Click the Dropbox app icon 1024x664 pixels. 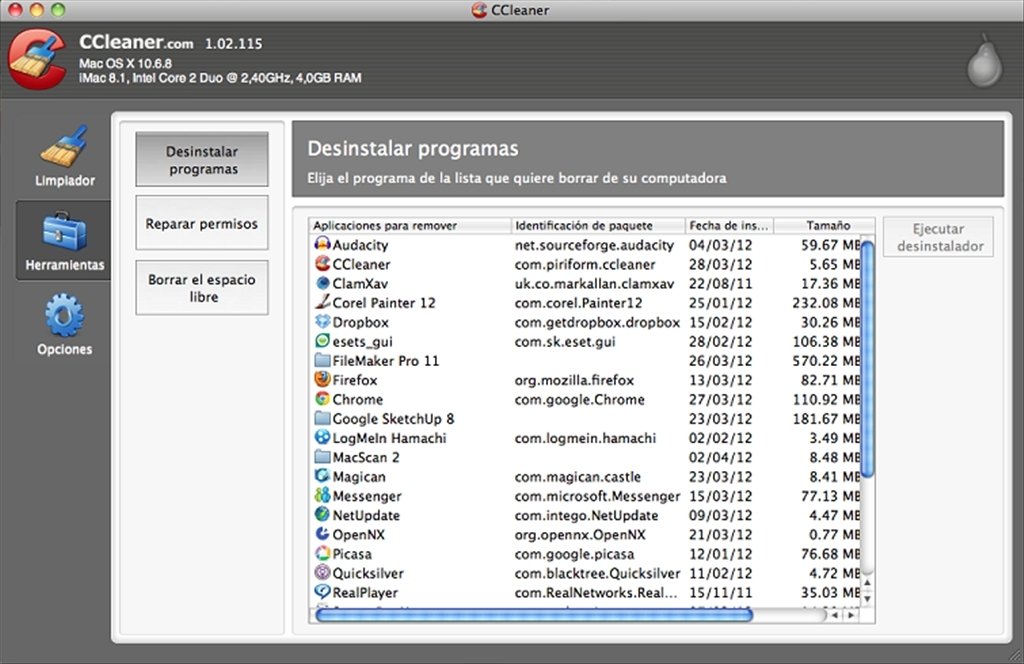[x=322, y=322]
